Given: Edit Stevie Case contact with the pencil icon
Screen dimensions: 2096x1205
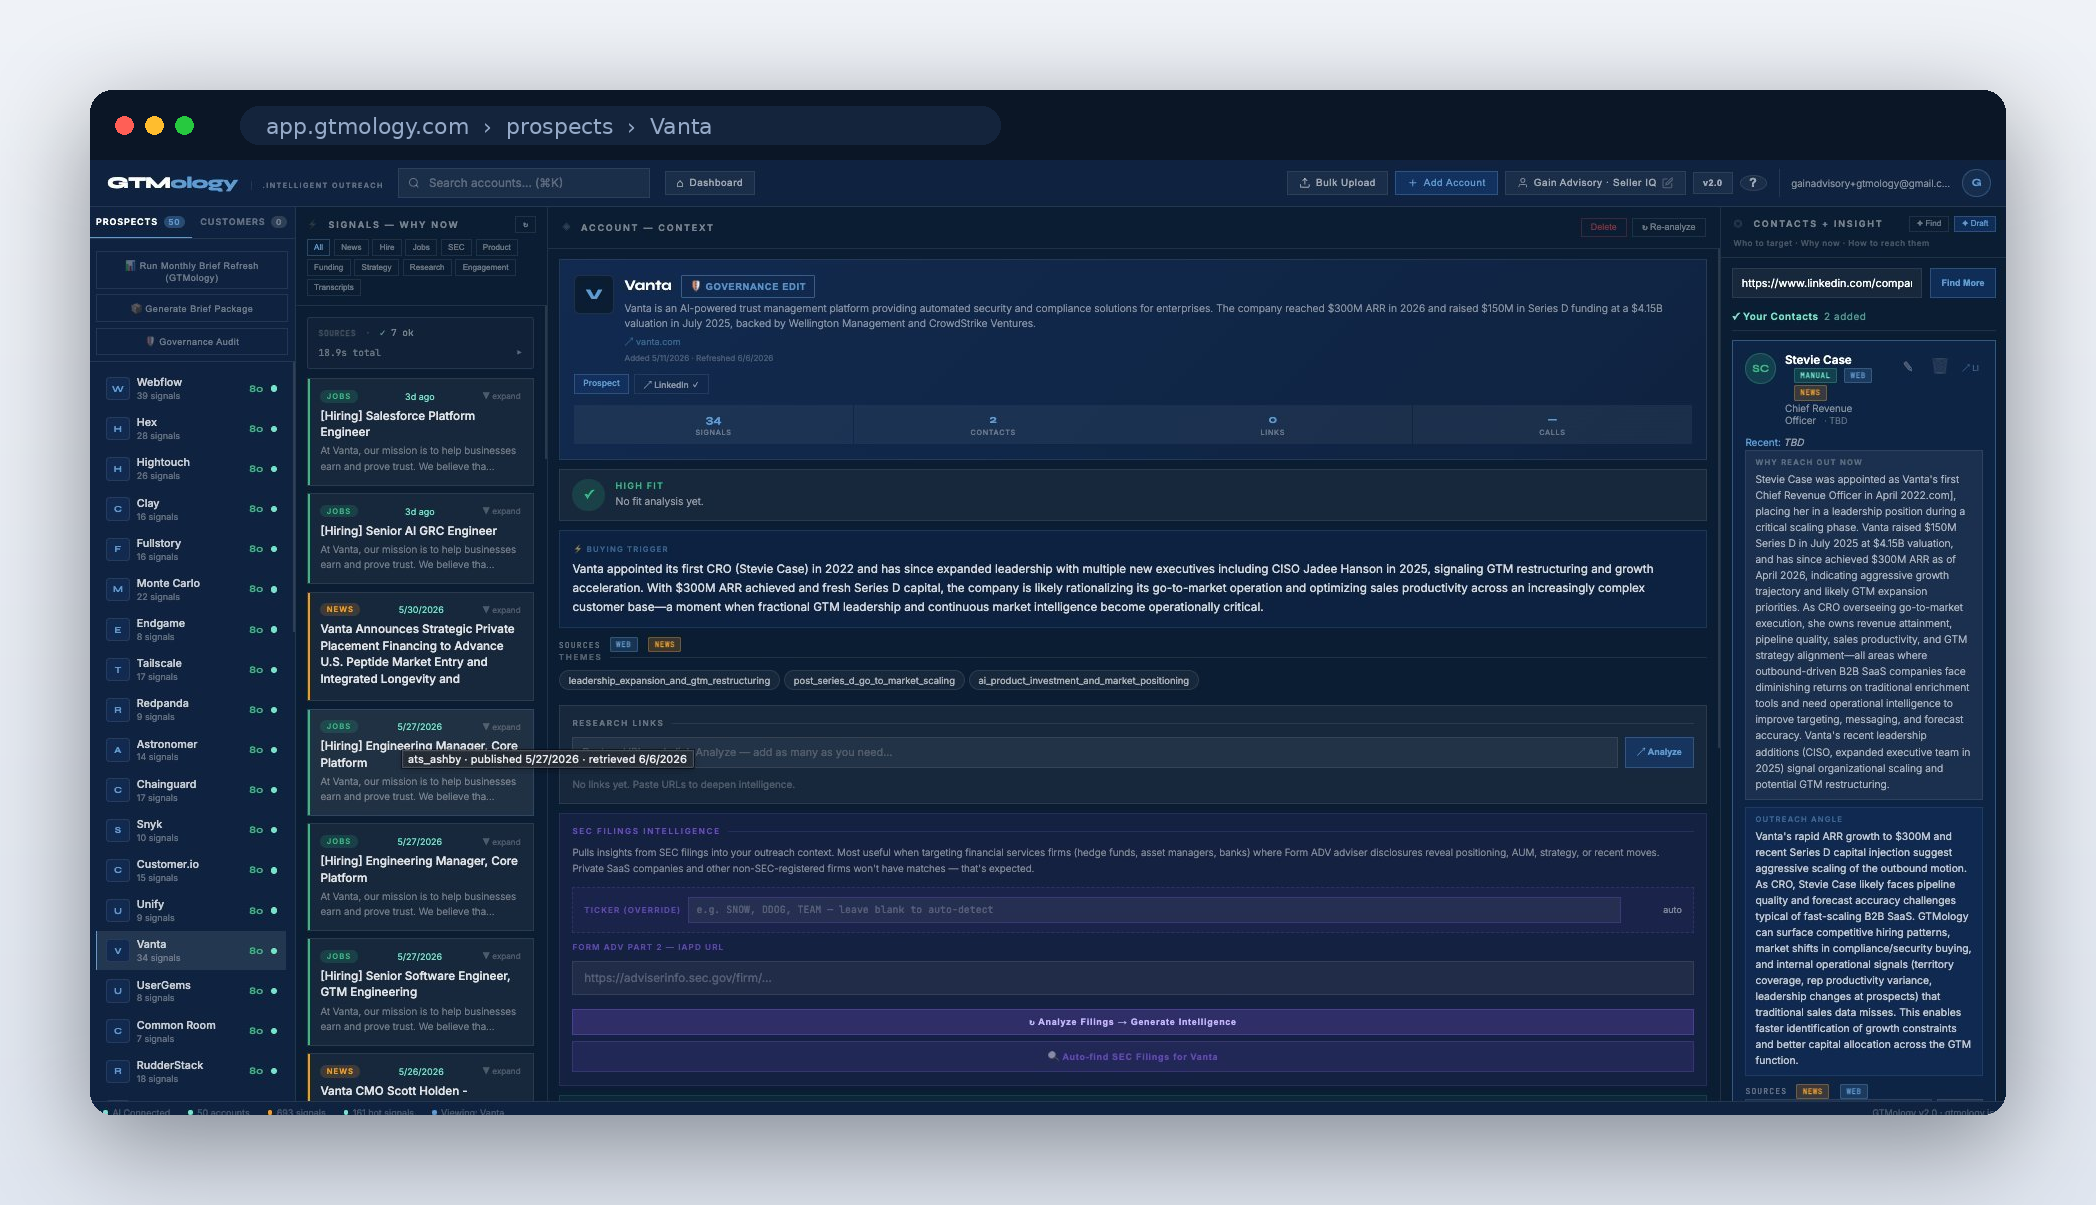Looking at the screenshot, I should [1908, 367].
